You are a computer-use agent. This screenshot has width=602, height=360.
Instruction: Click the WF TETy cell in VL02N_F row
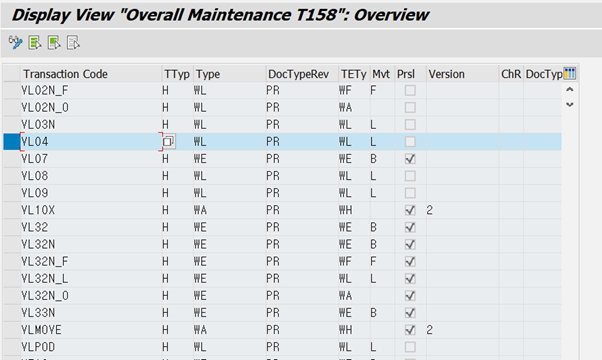point(354,91)
